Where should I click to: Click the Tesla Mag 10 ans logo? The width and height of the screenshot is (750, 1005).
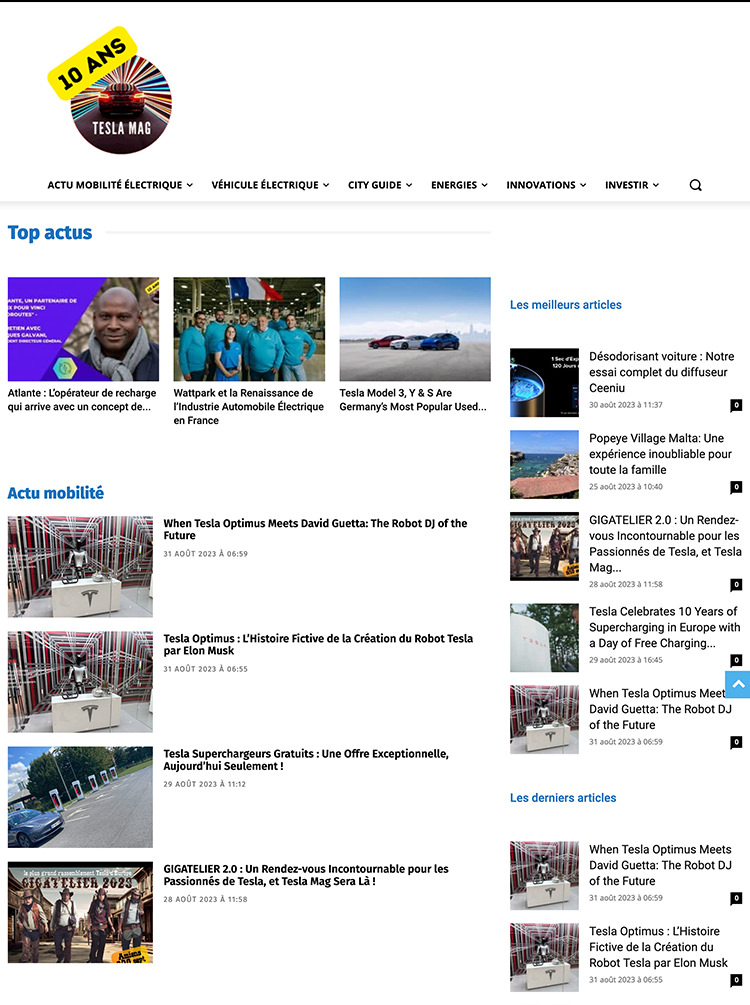pyautogui.click(x=110, y=90)
